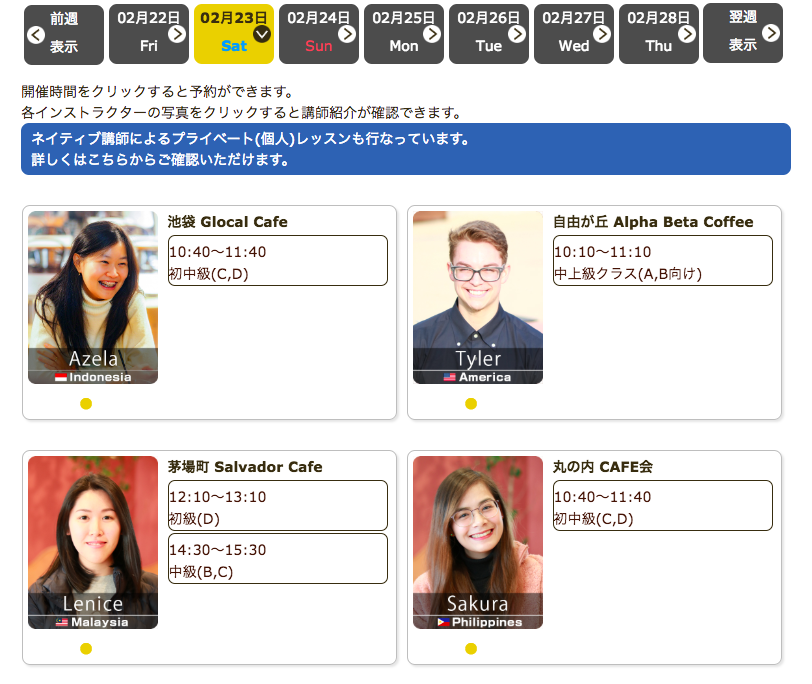Select the yellow dot under Azela's photo

pos(86,404)
